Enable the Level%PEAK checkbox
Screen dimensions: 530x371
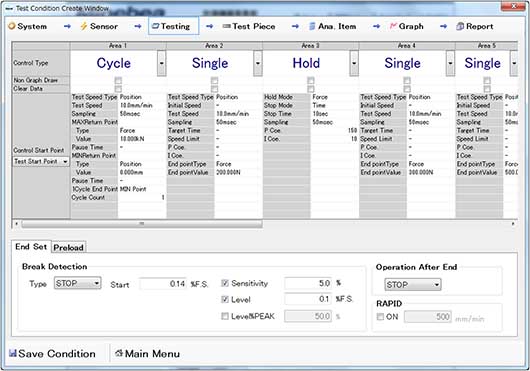point(225,316)
